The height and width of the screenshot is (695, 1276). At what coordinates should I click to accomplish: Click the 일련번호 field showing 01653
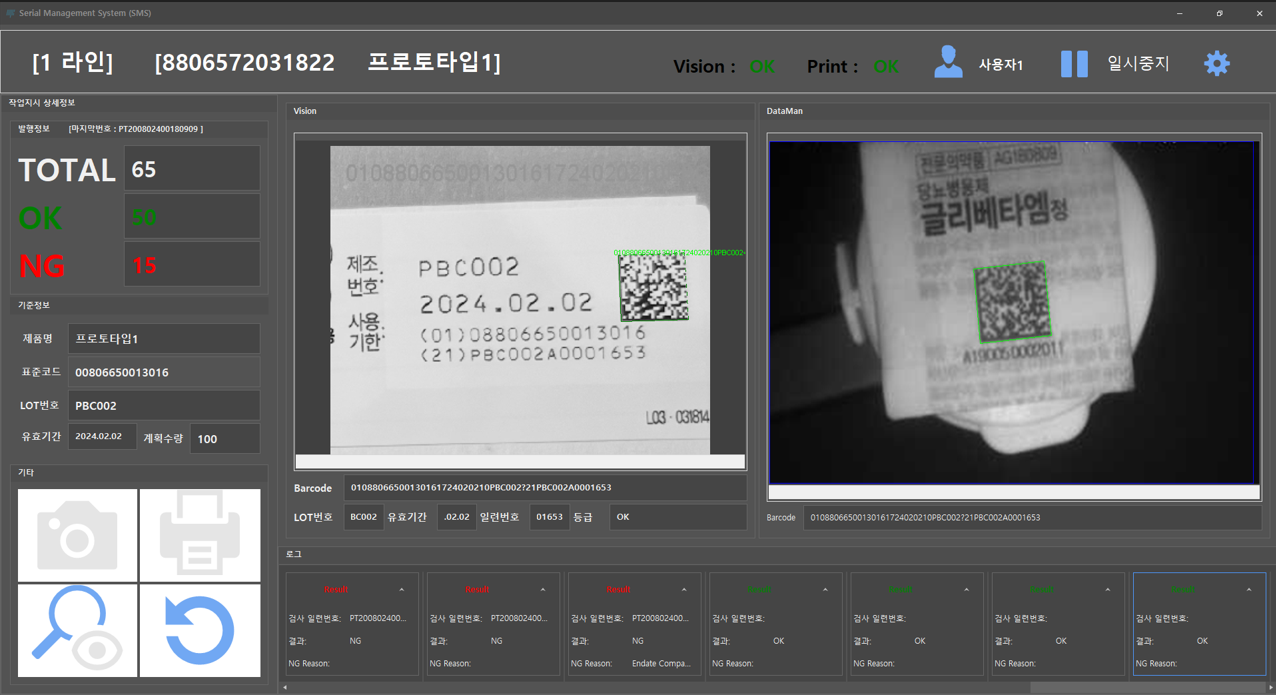coord(550,517)
